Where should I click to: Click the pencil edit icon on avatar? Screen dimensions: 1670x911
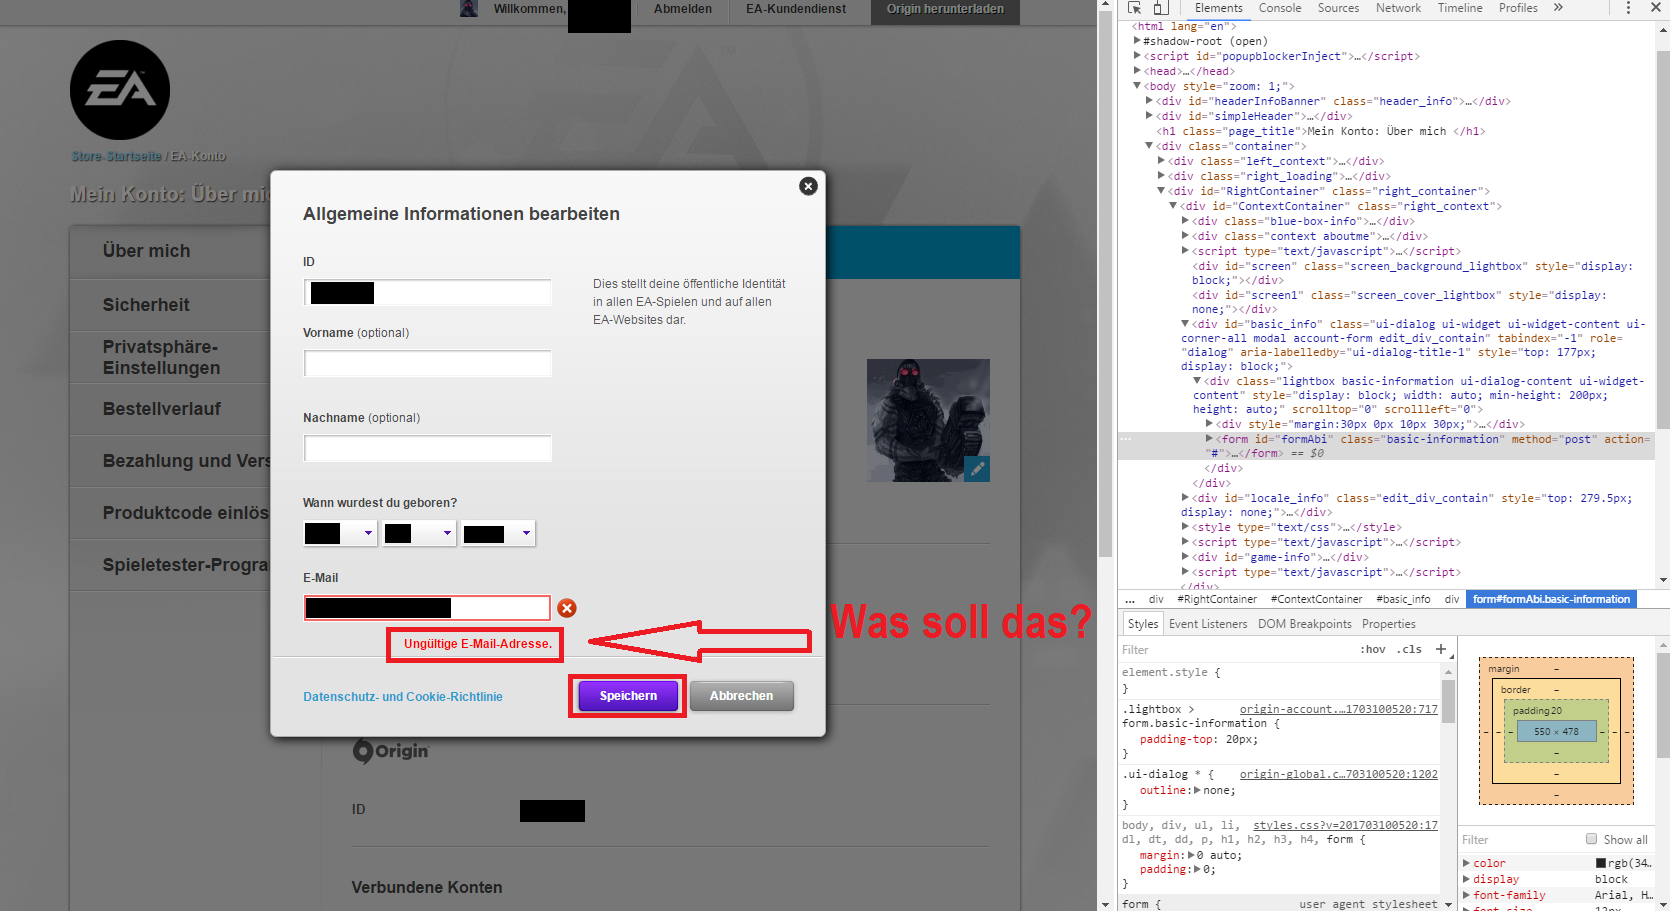point(977,468)
